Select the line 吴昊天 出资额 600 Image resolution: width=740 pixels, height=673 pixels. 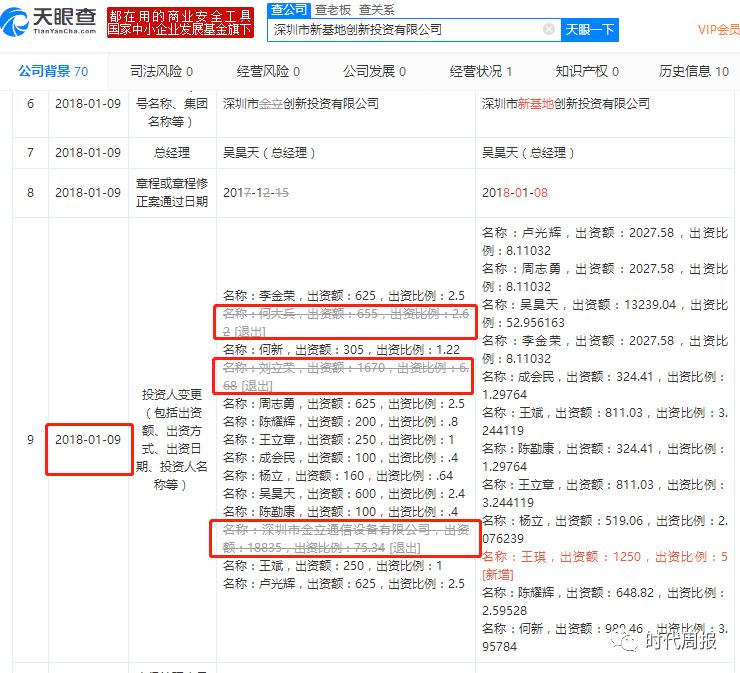tap(344, 494)
